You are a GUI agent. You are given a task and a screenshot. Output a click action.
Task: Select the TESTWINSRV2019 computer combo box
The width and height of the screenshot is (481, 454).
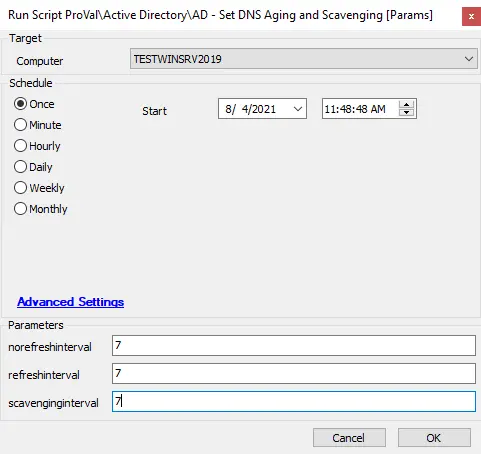[304, 59]
